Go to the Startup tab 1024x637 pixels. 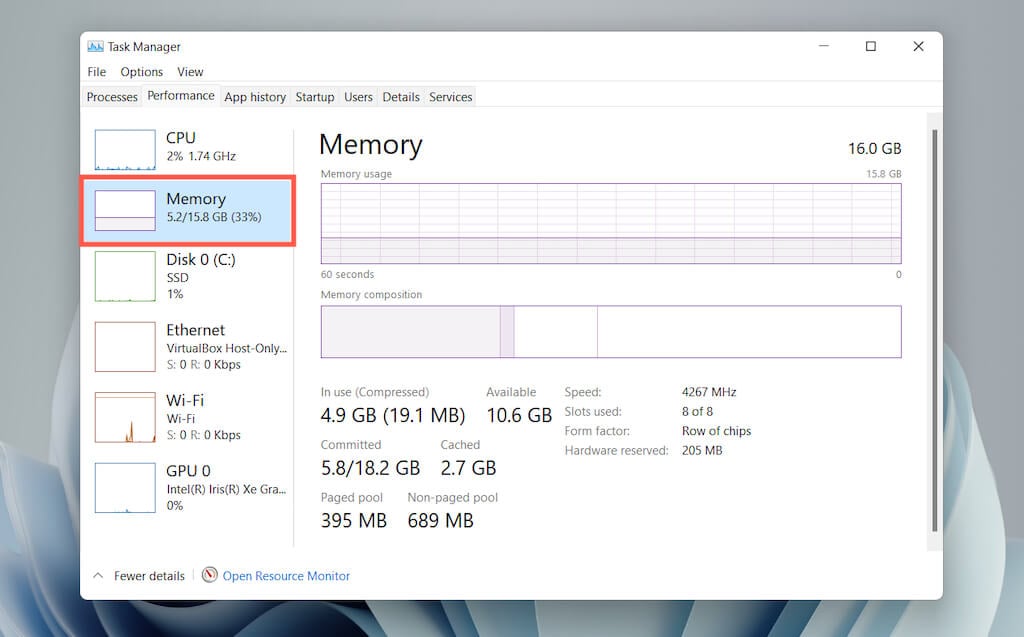[315, 97]
